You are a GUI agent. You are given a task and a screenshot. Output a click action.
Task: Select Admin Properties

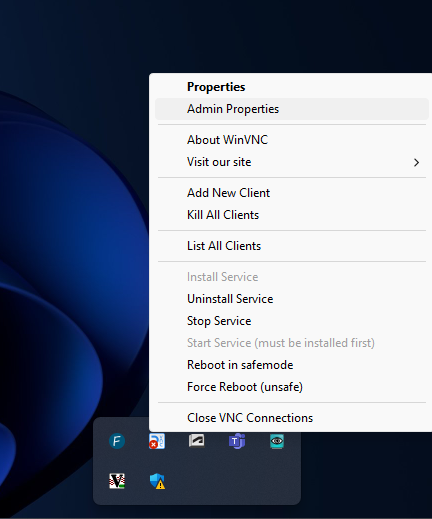(292, 109)
